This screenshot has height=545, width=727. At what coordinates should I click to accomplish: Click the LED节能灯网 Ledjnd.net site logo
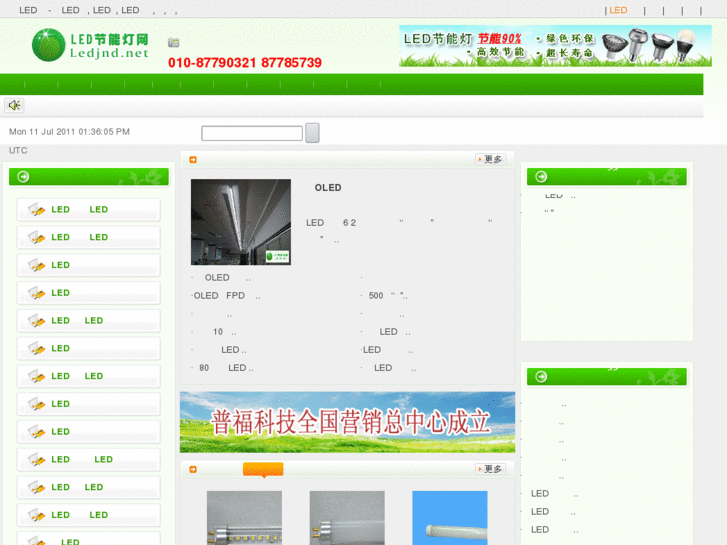[x=91, y=45]
